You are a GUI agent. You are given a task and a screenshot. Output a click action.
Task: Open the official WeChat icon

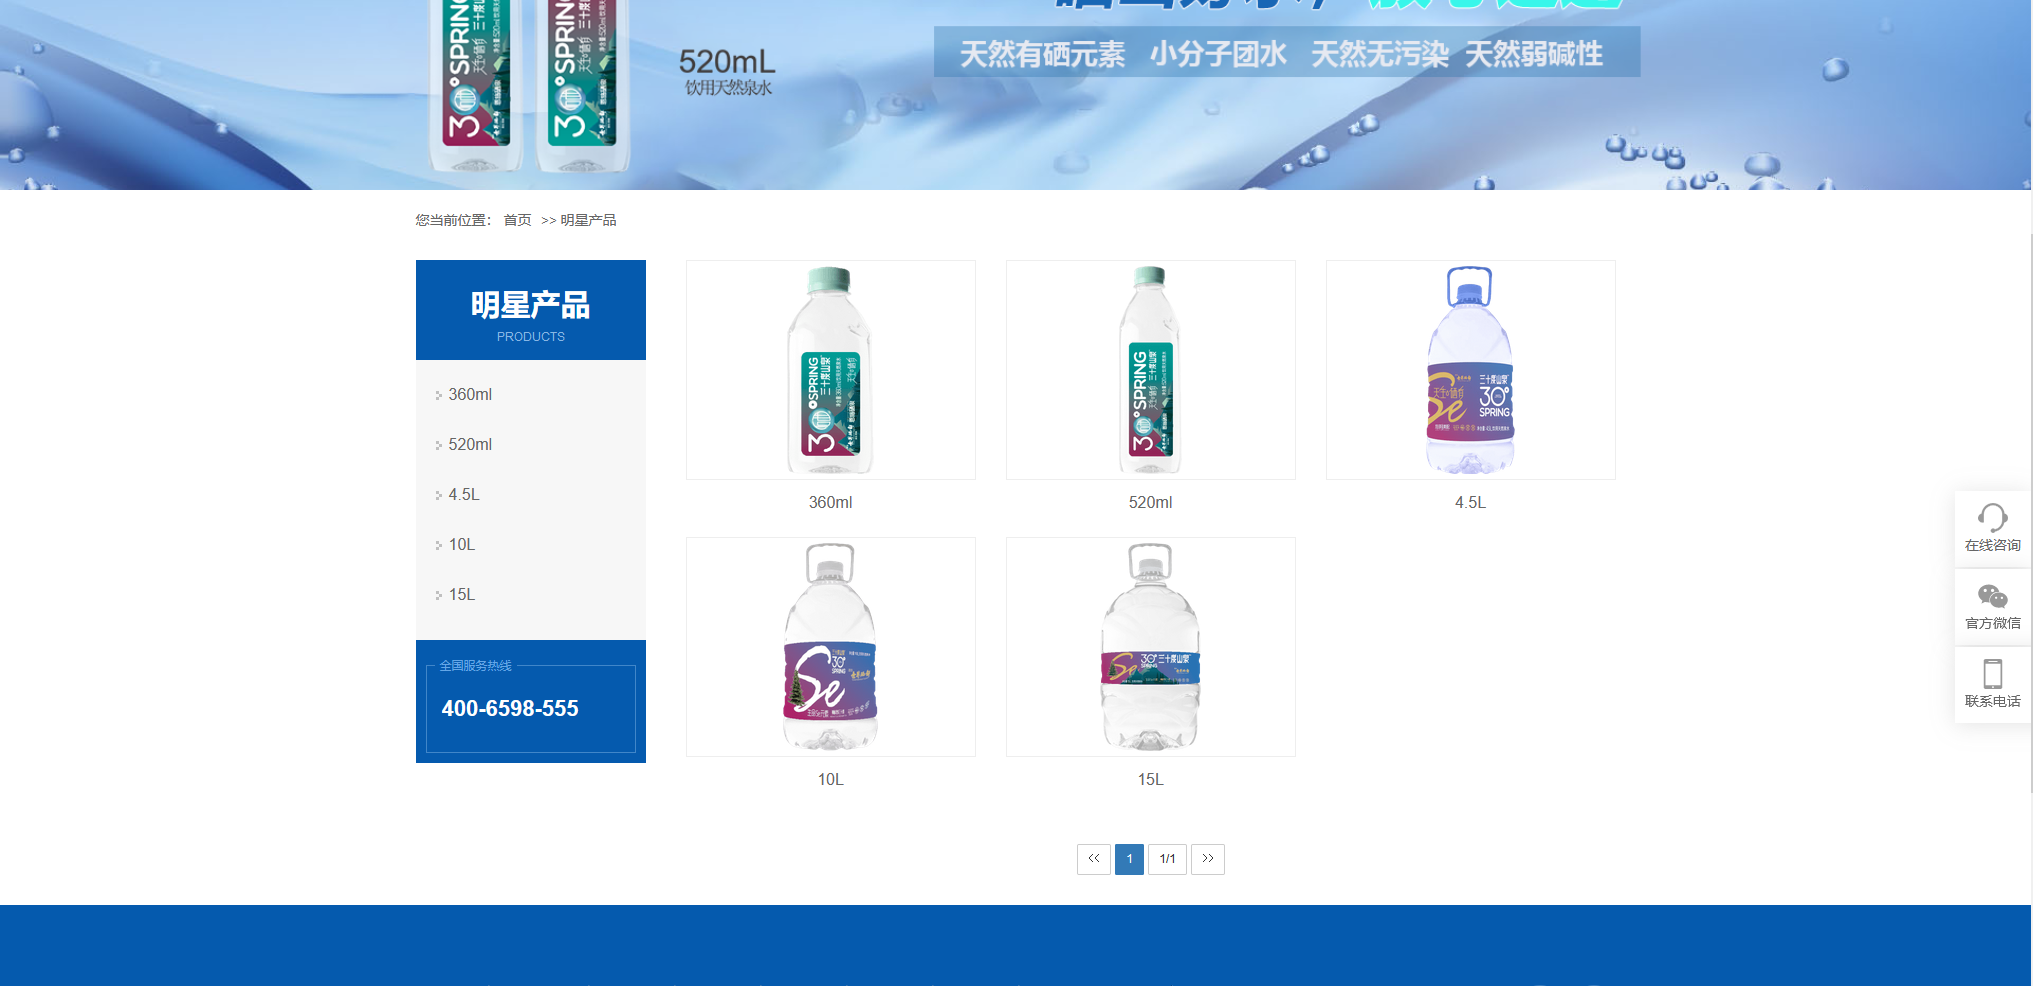point(1991,597)
